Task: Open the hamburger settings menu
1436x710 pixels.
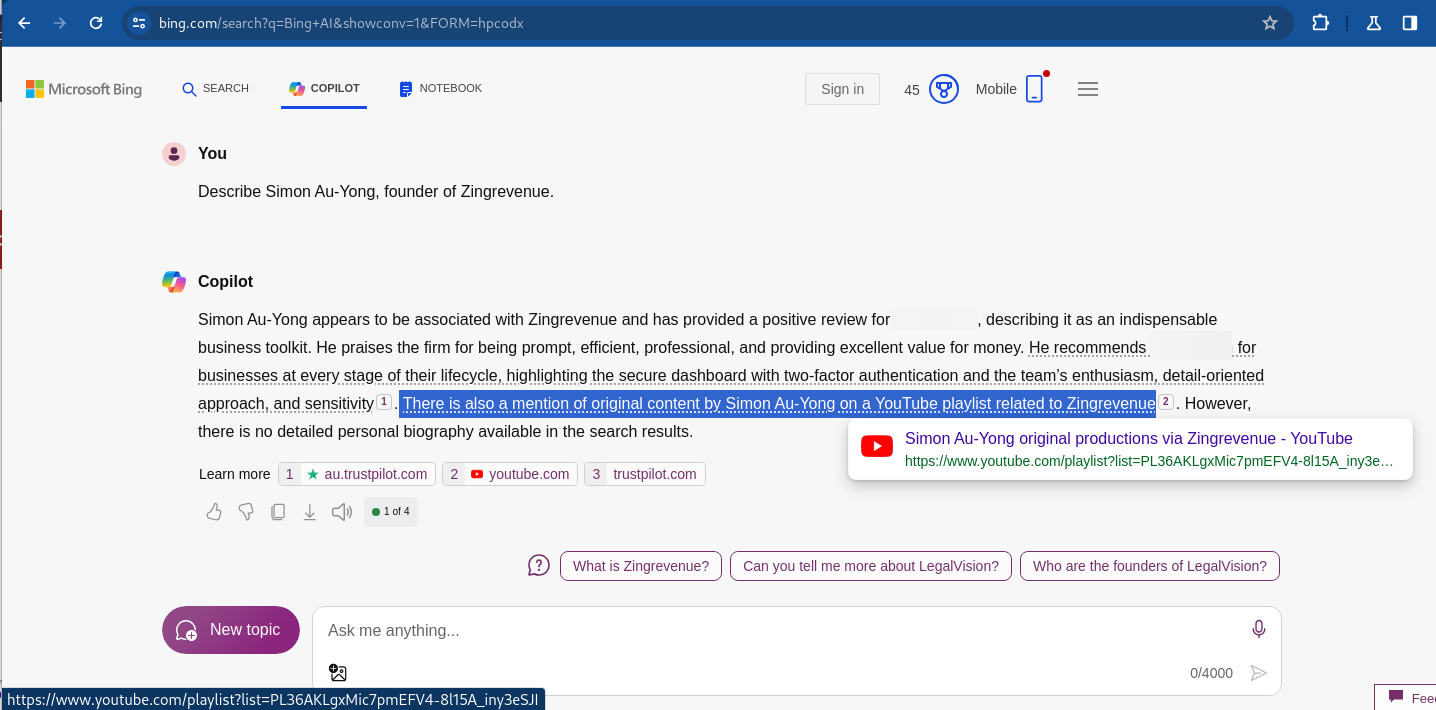Action: pos(1088,89)
